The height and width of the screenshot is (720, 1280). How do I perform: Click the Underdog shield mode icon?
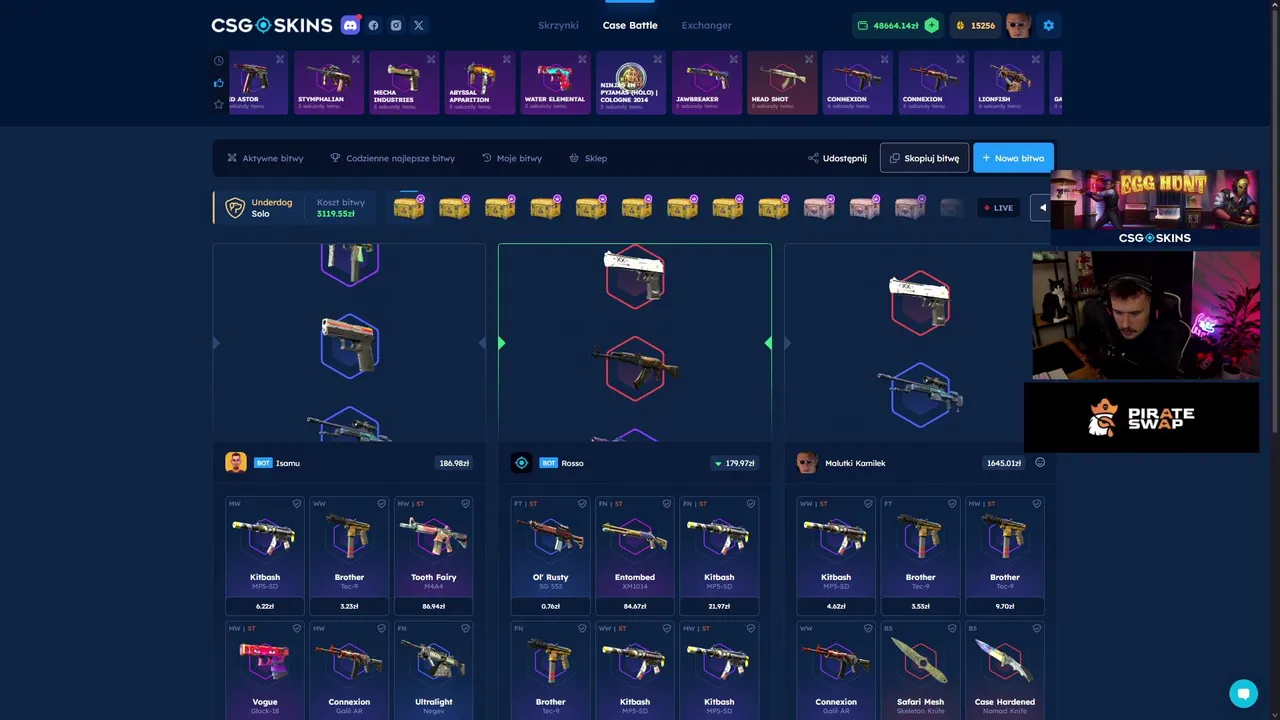[235, 208]
